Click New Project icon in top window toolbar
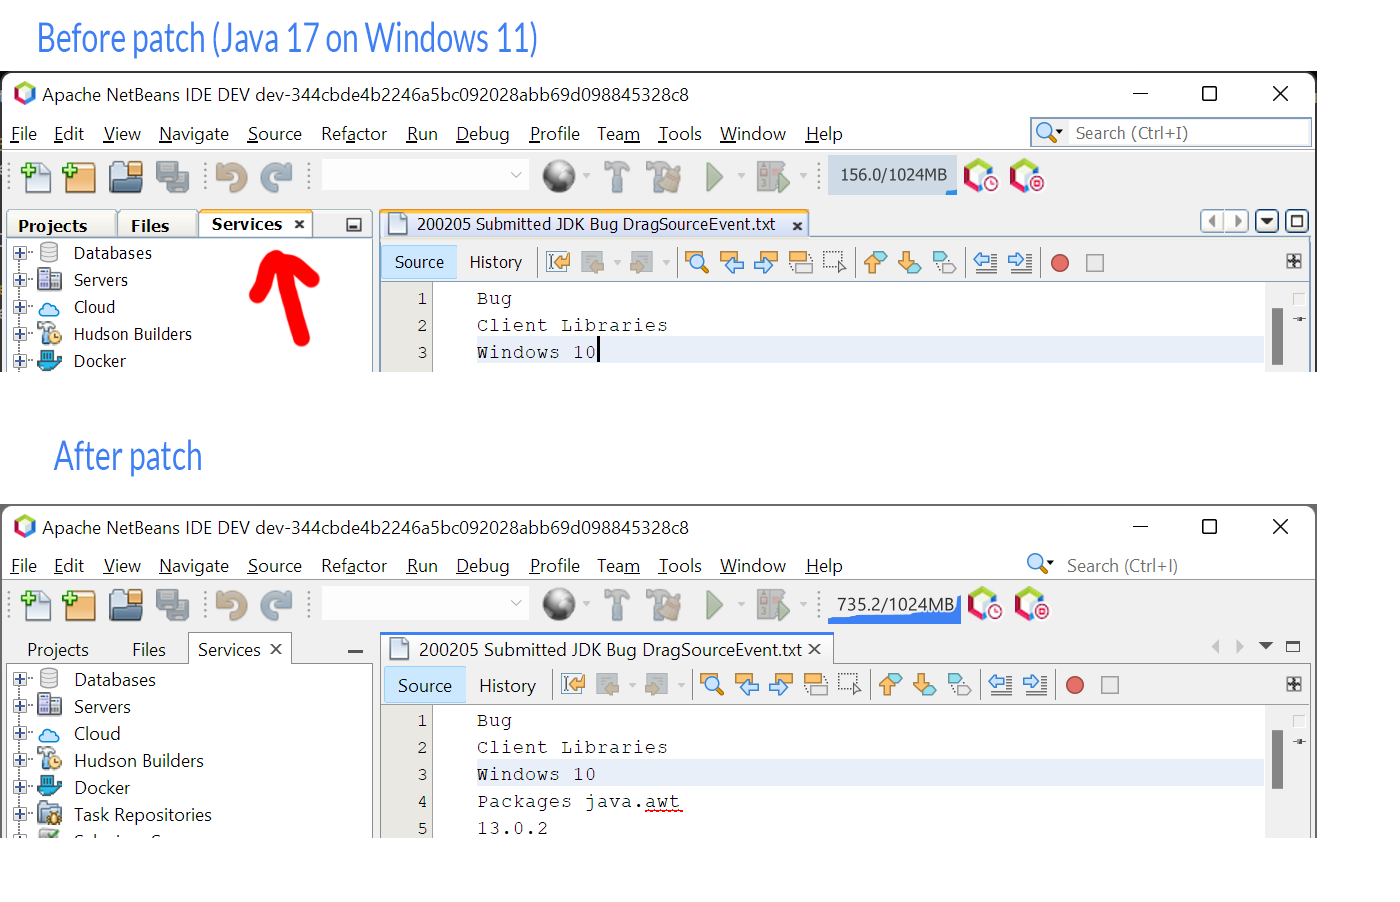 [x=79, y=177]
